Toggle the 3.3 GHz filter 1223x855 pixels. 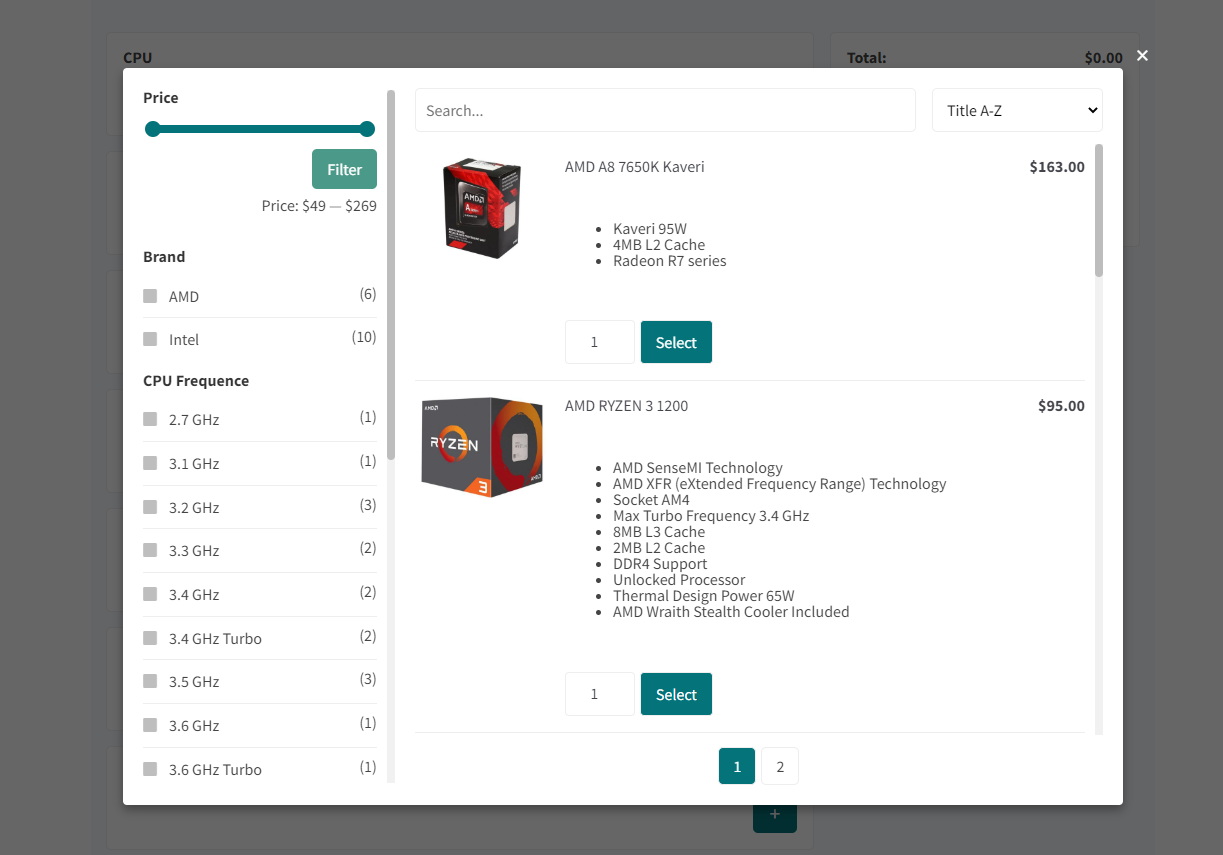[x=150, y=550]
